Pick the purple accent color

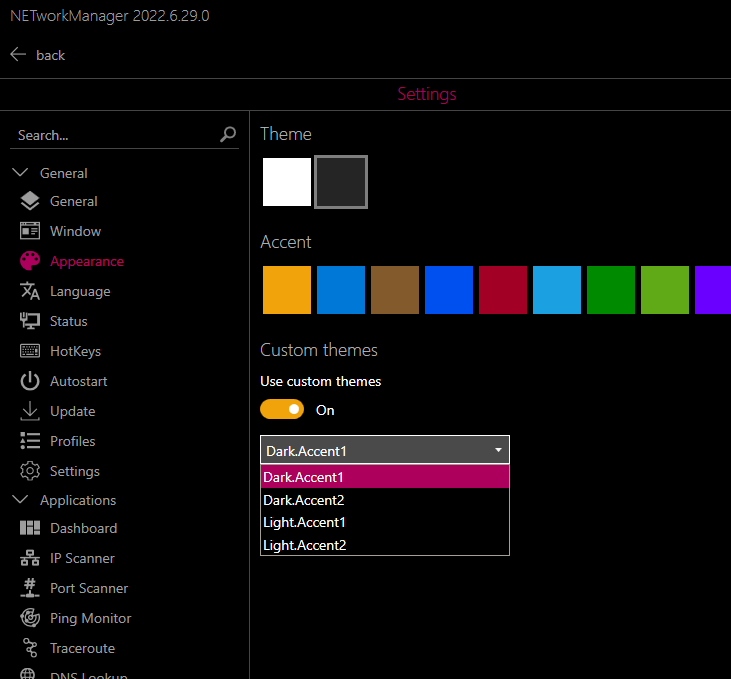tap(713, 290)
